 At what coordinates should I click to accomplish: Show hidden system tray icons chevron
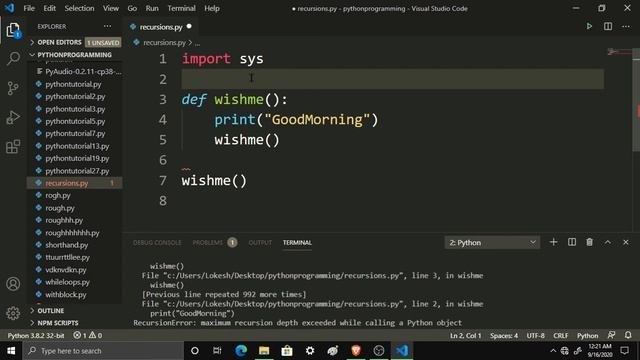[553, 351]
